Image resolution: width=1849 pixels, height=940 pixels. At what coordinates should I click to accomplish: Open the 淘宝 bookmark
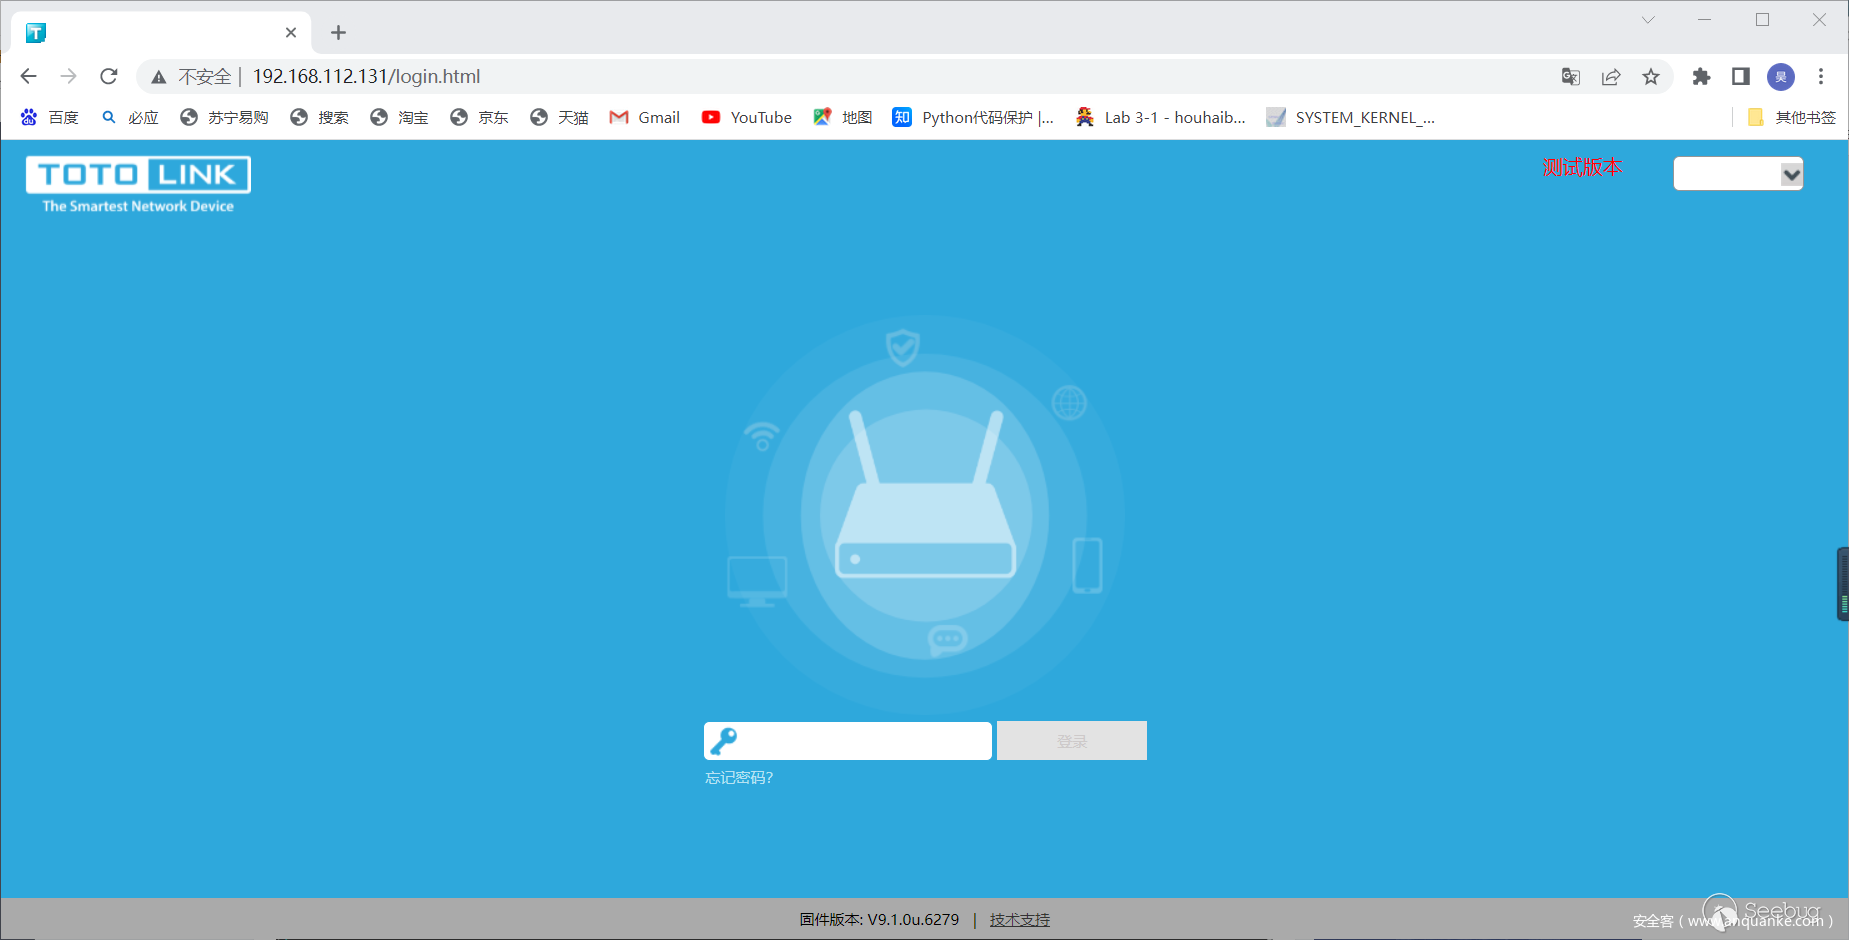399,118
